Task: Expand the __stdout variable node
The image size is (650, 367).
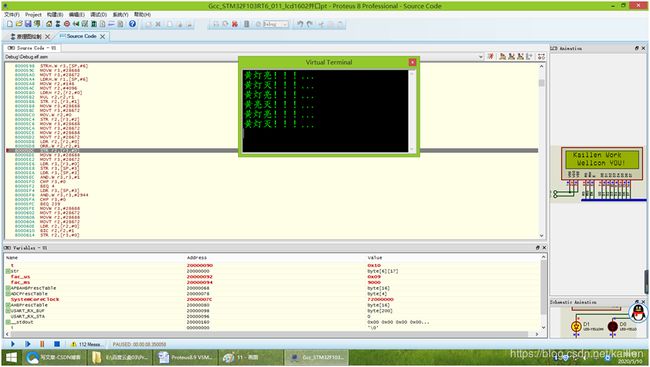Action: click(8, 322)
